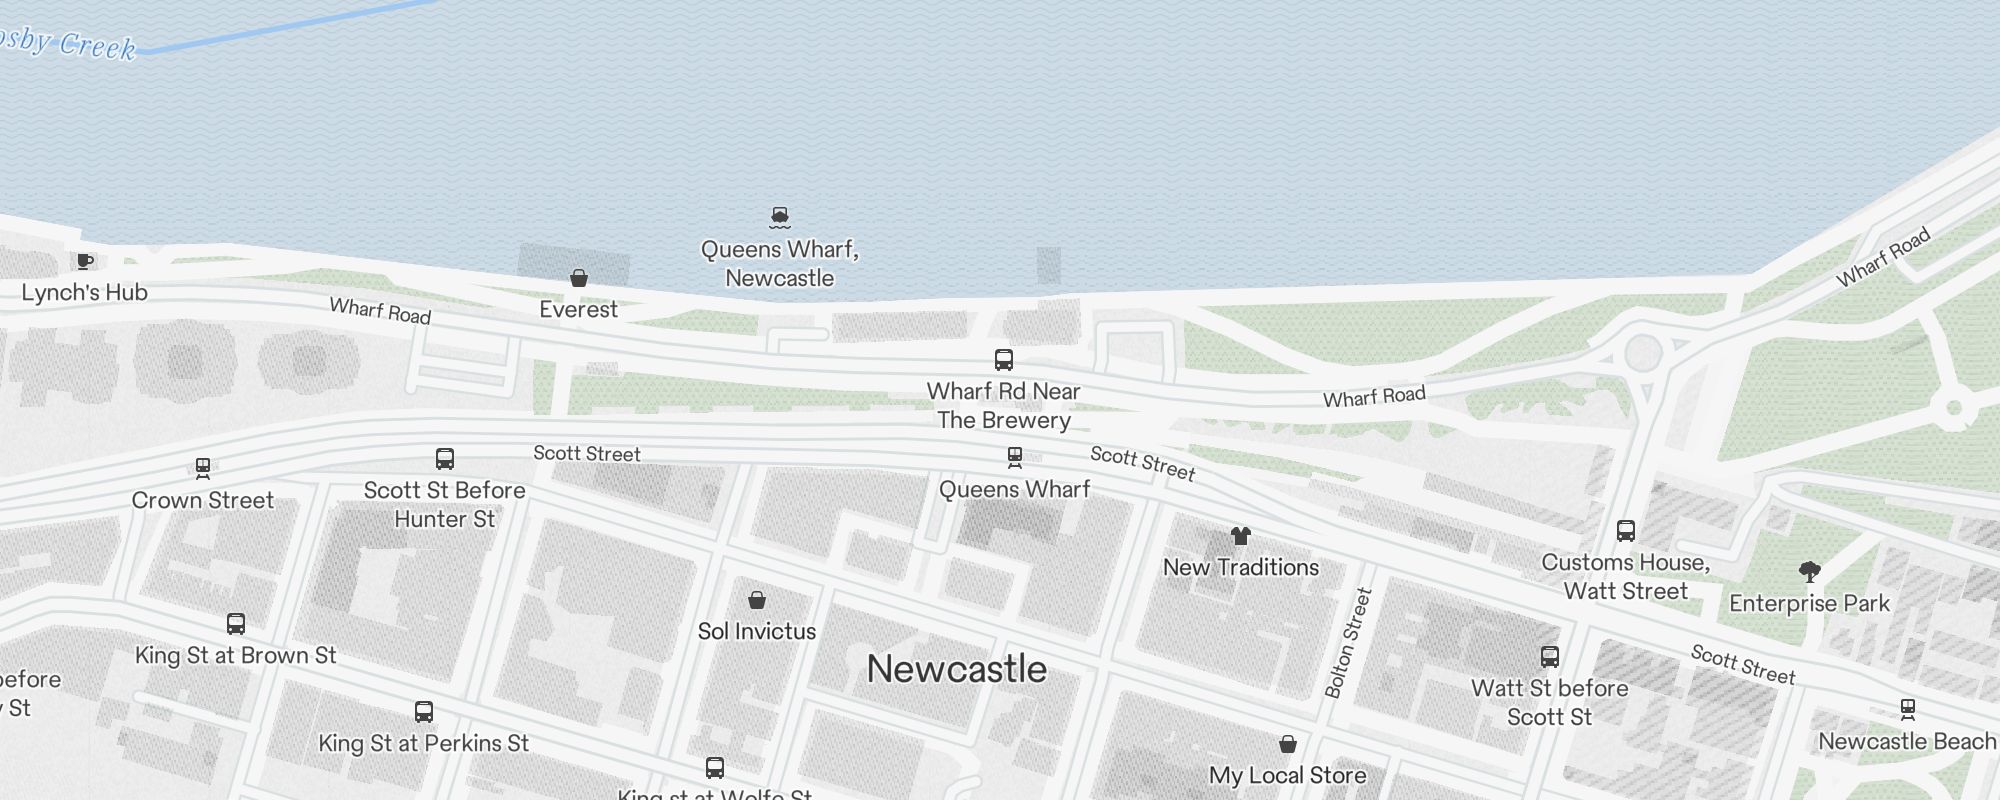Click the Bolton Street road label
Image resolution: width=2000 pixels, height=800 pixels.
pyautogui.click(x=1349, y=643)
